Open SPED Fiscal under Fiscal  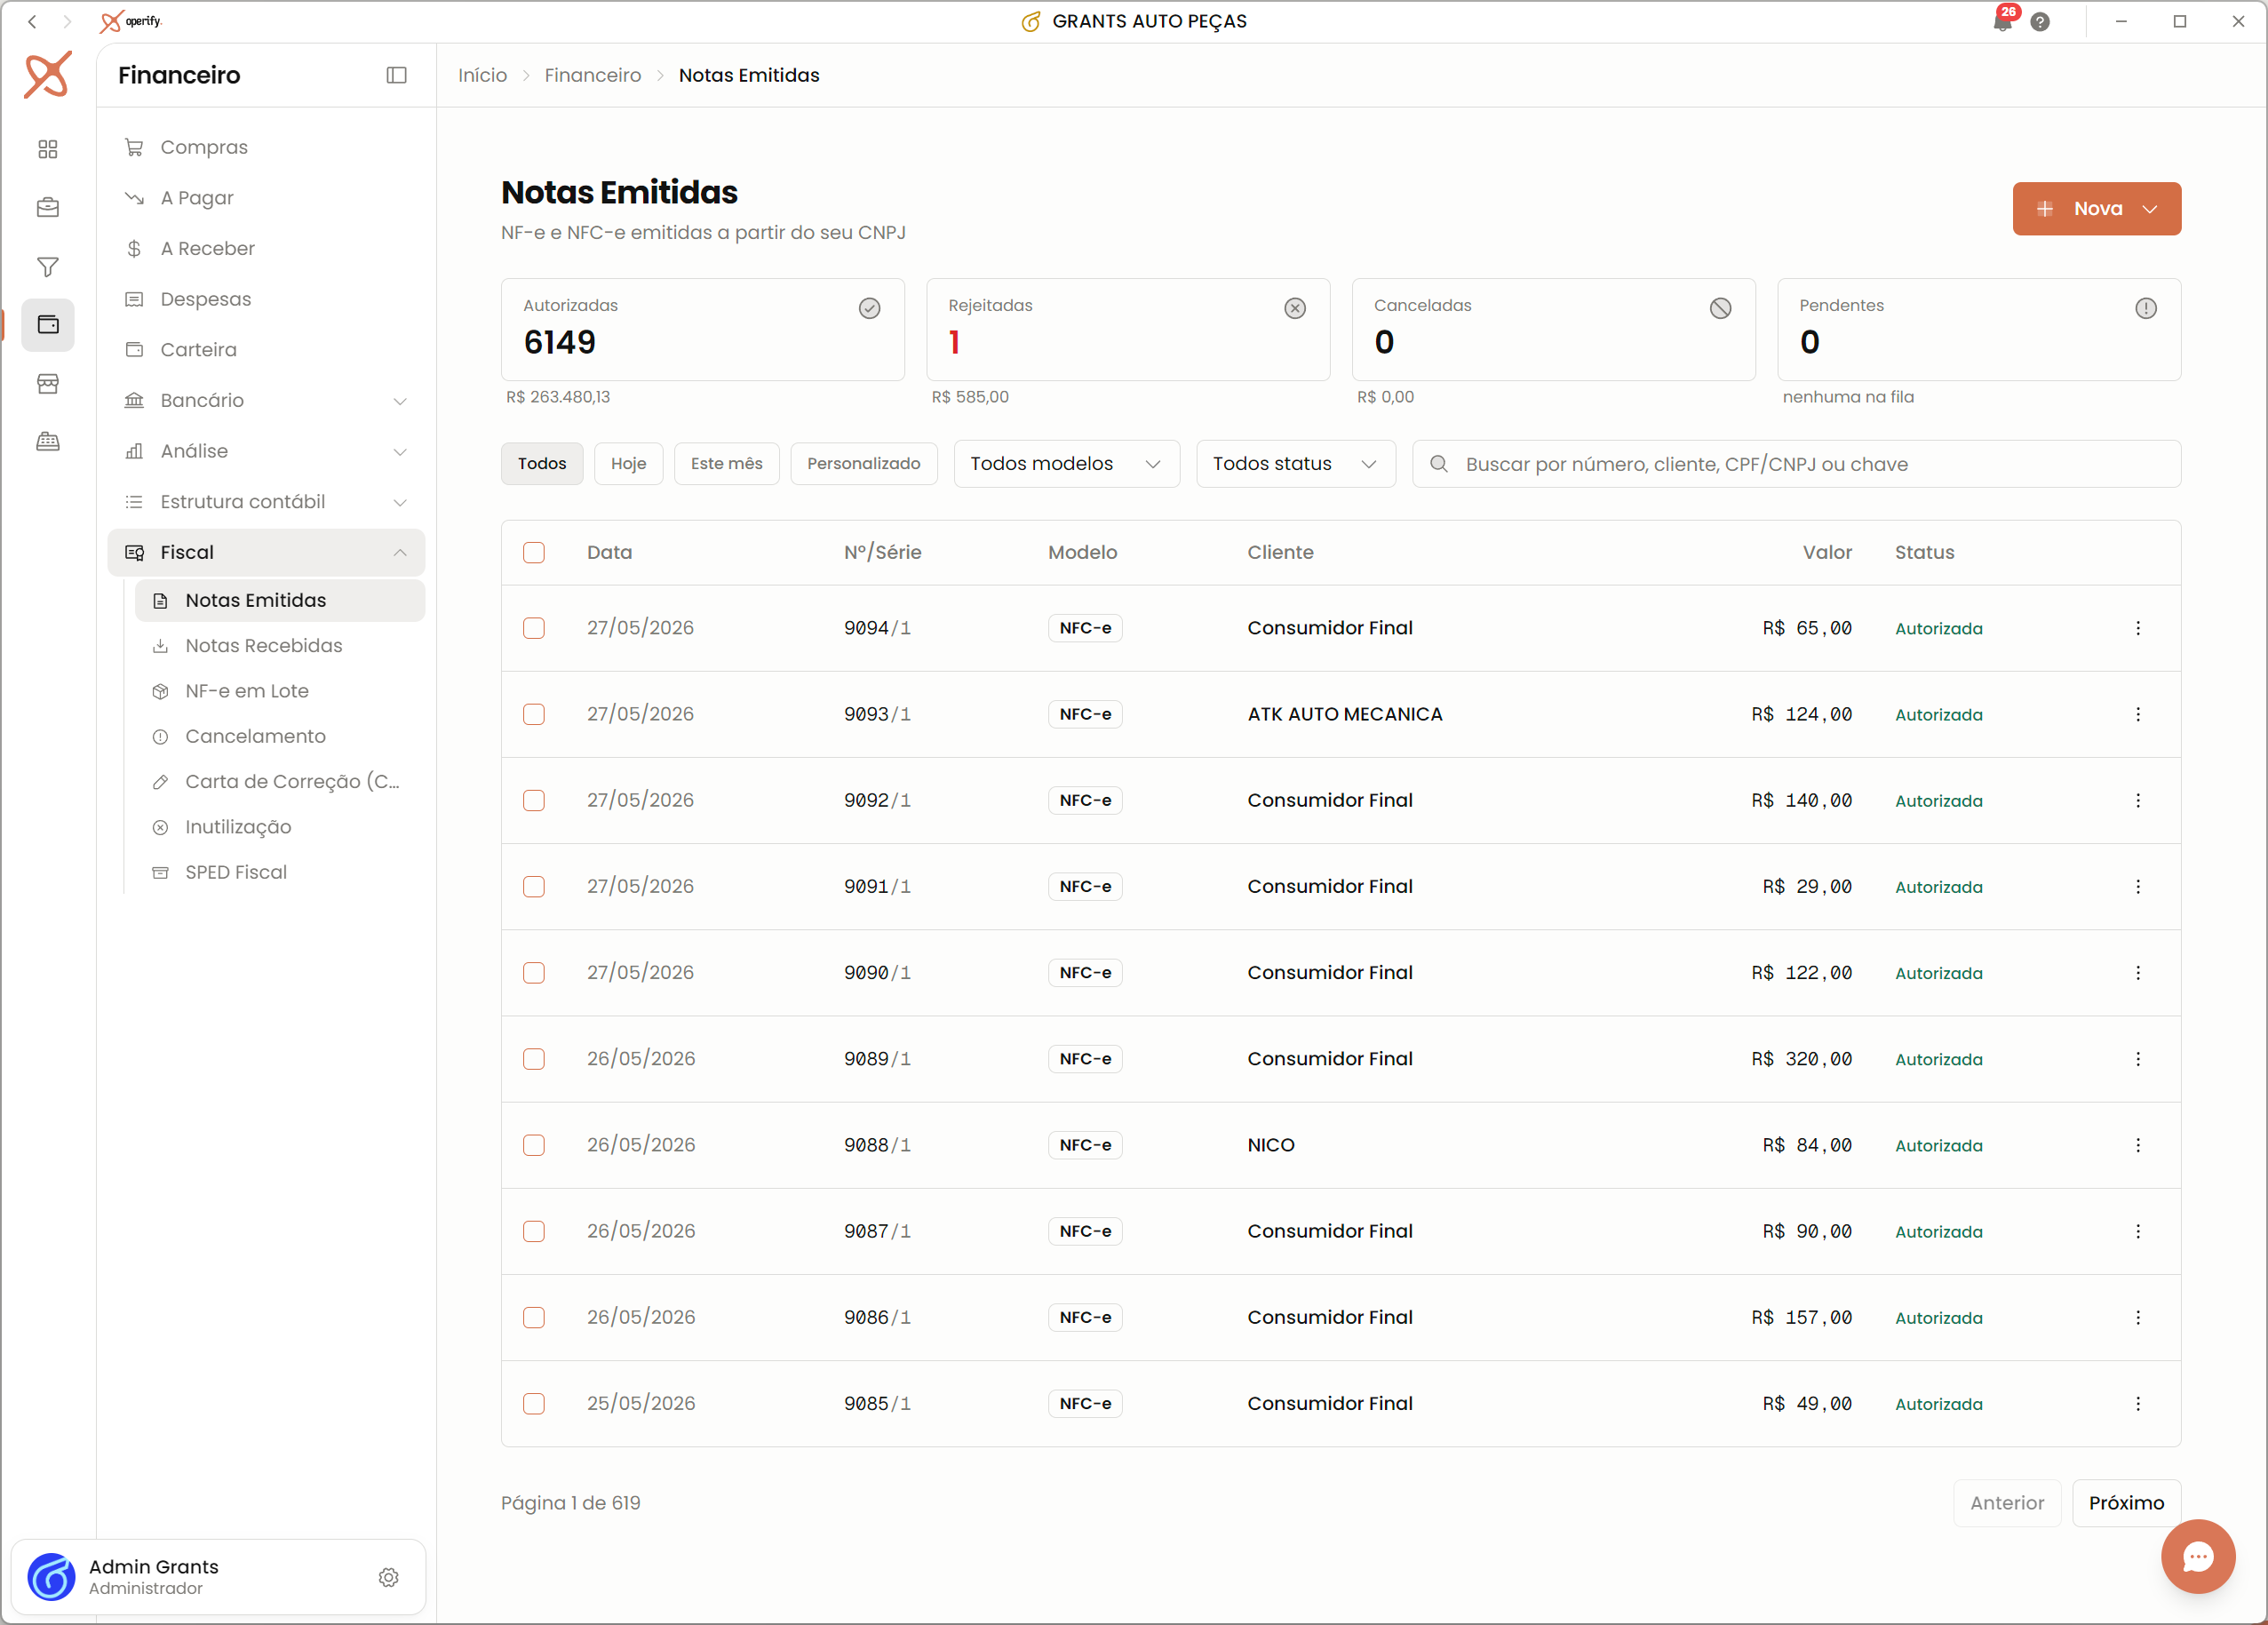280,873
